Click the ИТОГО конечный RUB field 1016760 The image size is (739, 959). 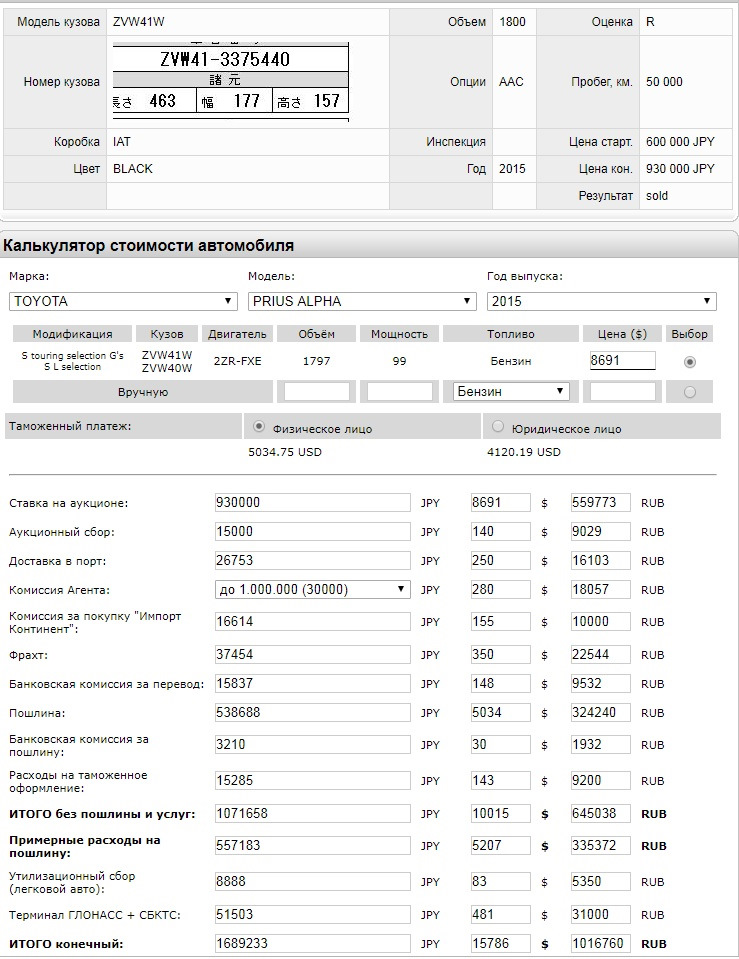(600, 943)
